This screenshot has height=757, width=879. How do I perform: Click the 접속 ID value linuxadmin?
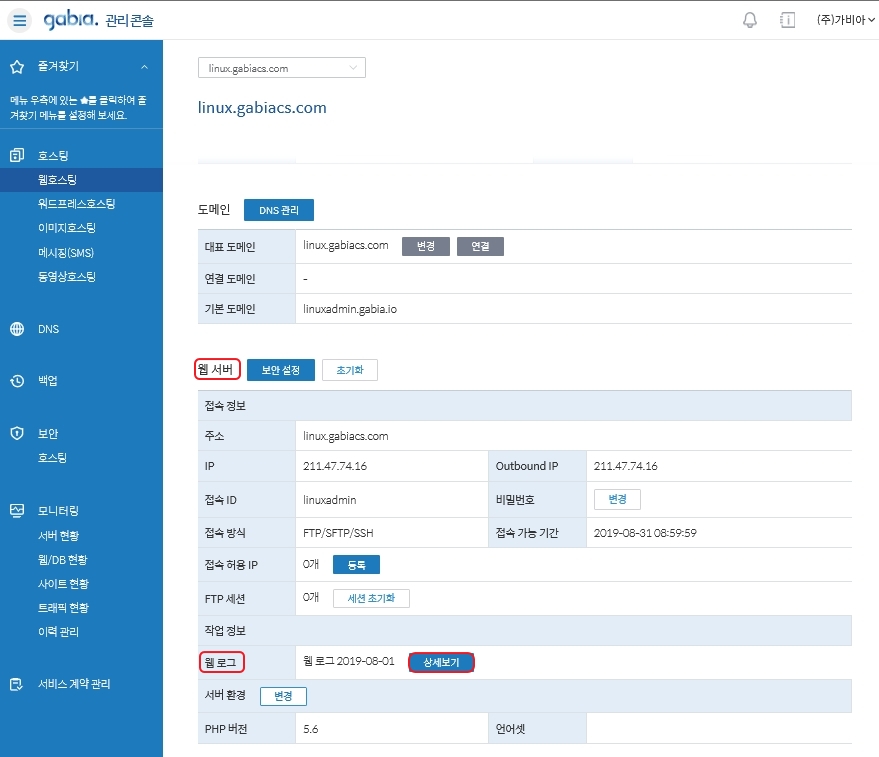coord(330,500)
